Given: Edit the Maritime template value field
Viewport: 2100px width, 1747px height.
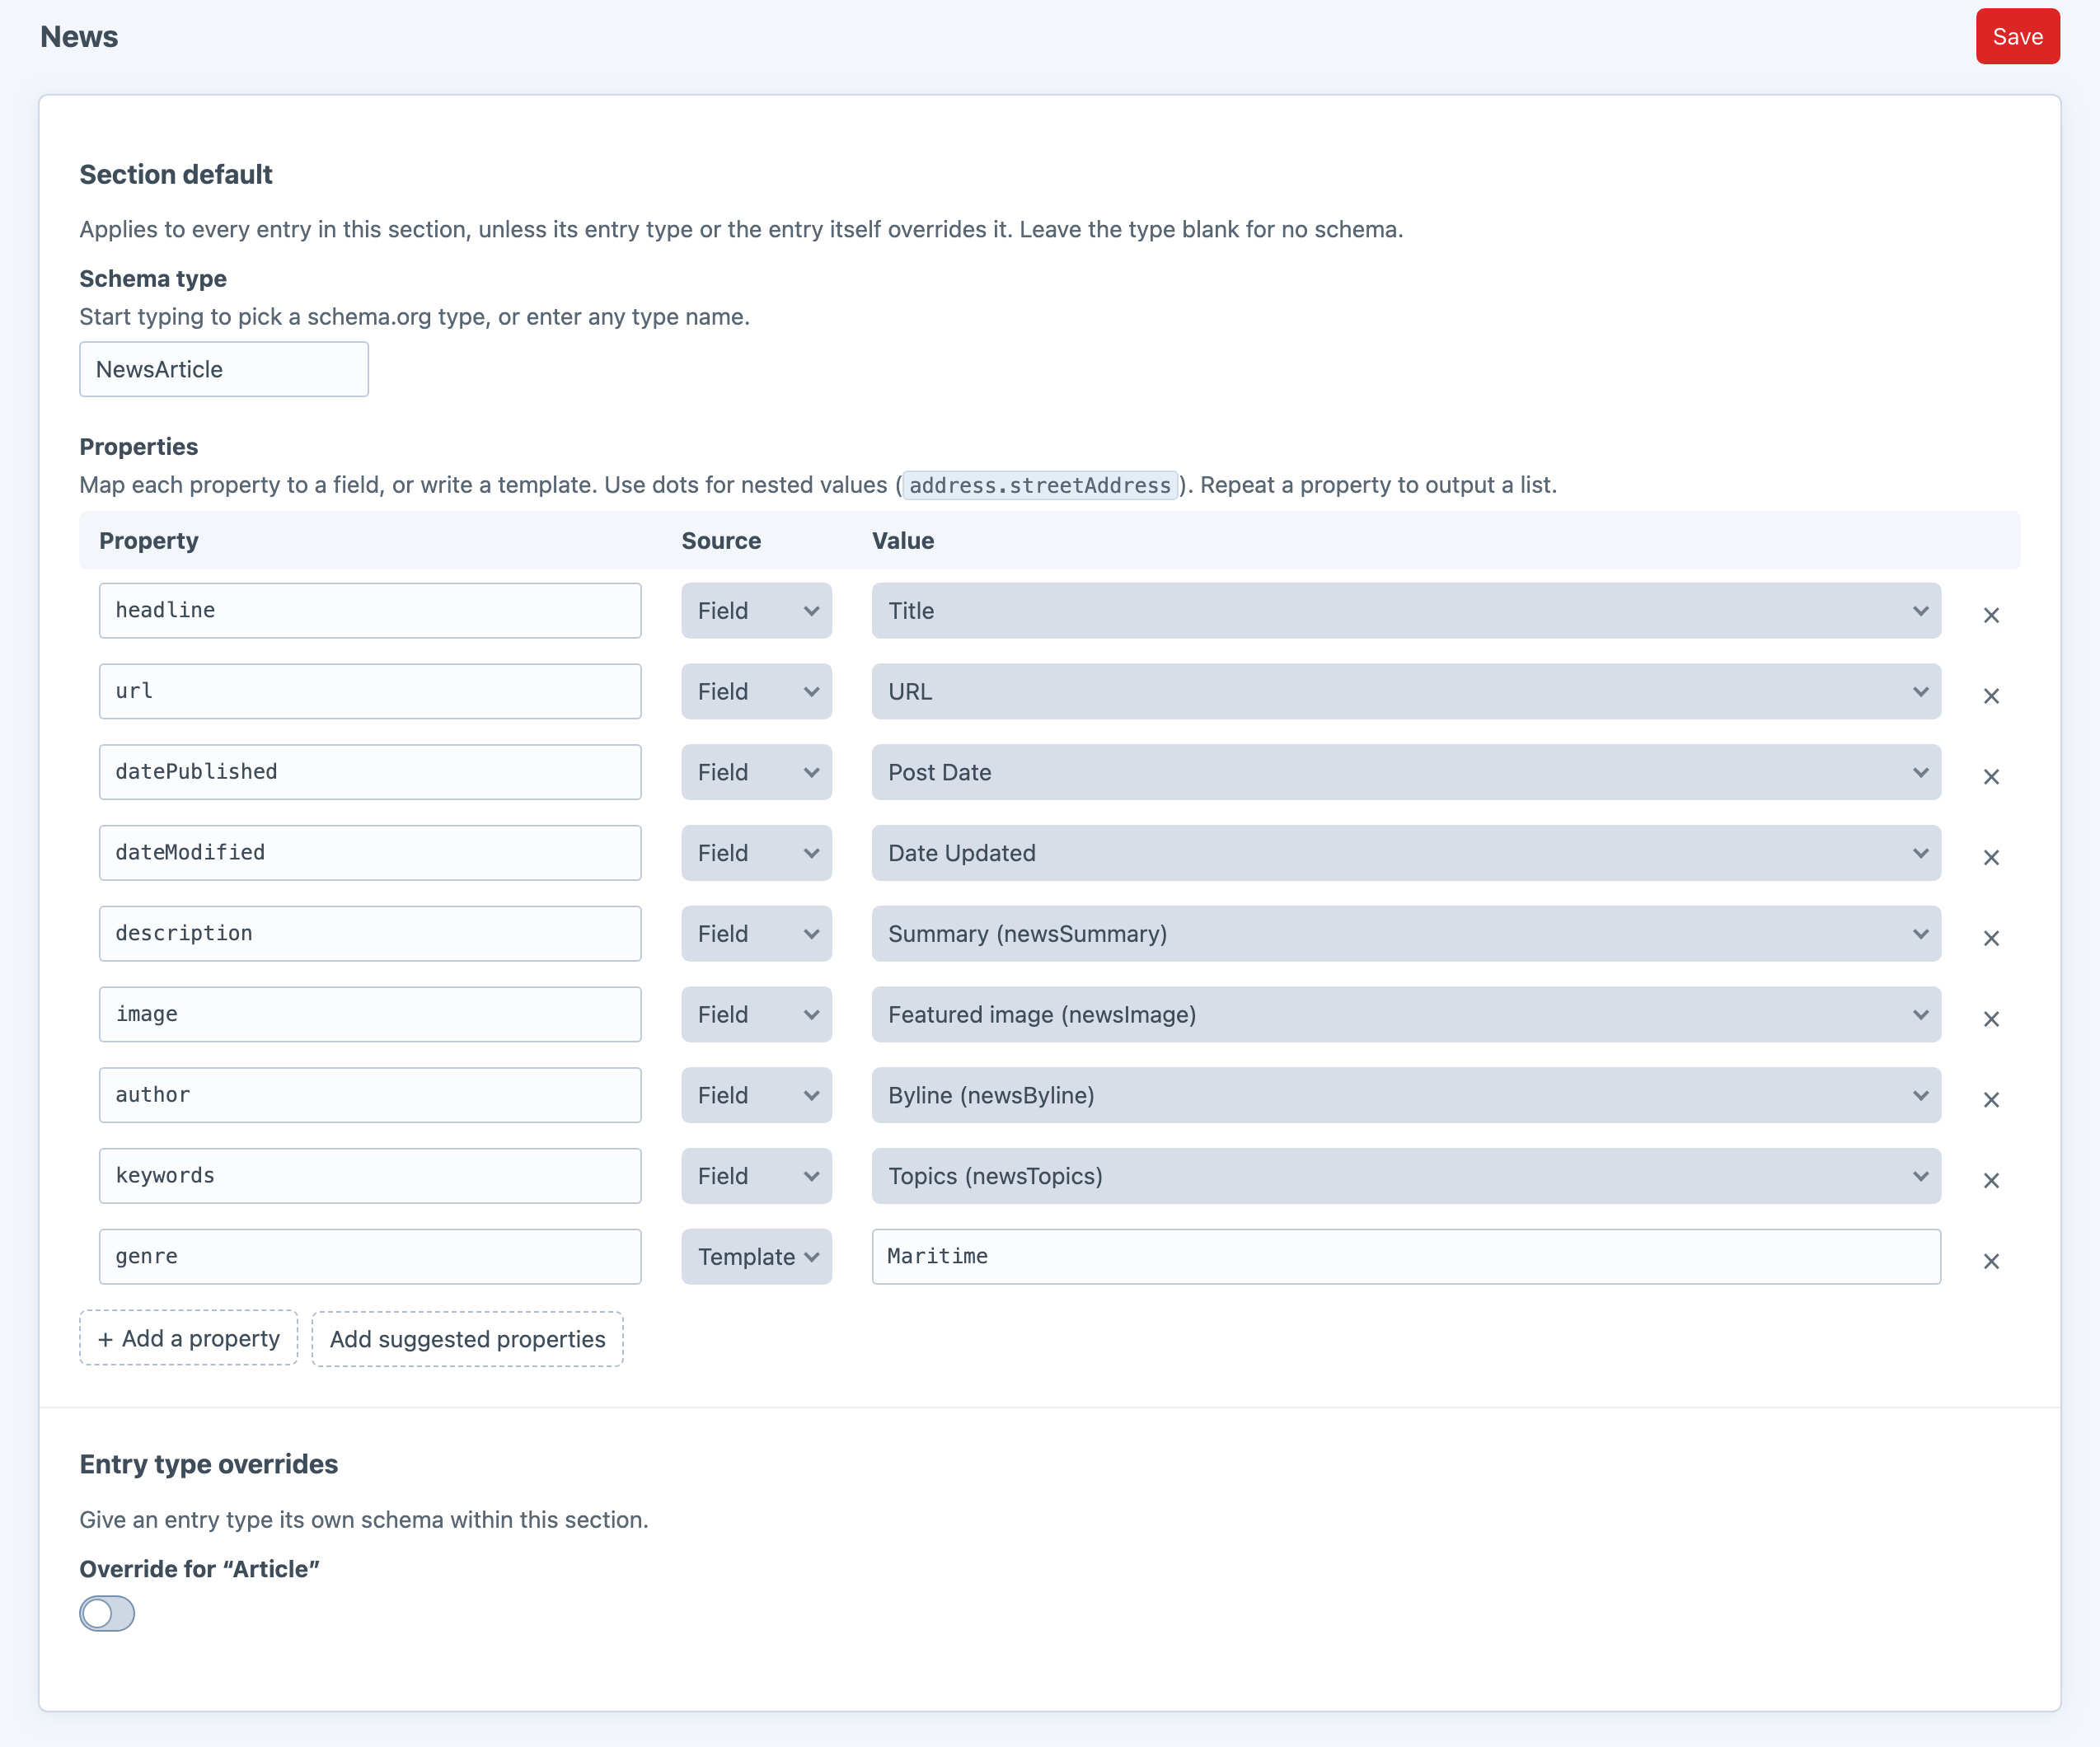Looking at the screenshot, I should click(x=1406, y=1257).
